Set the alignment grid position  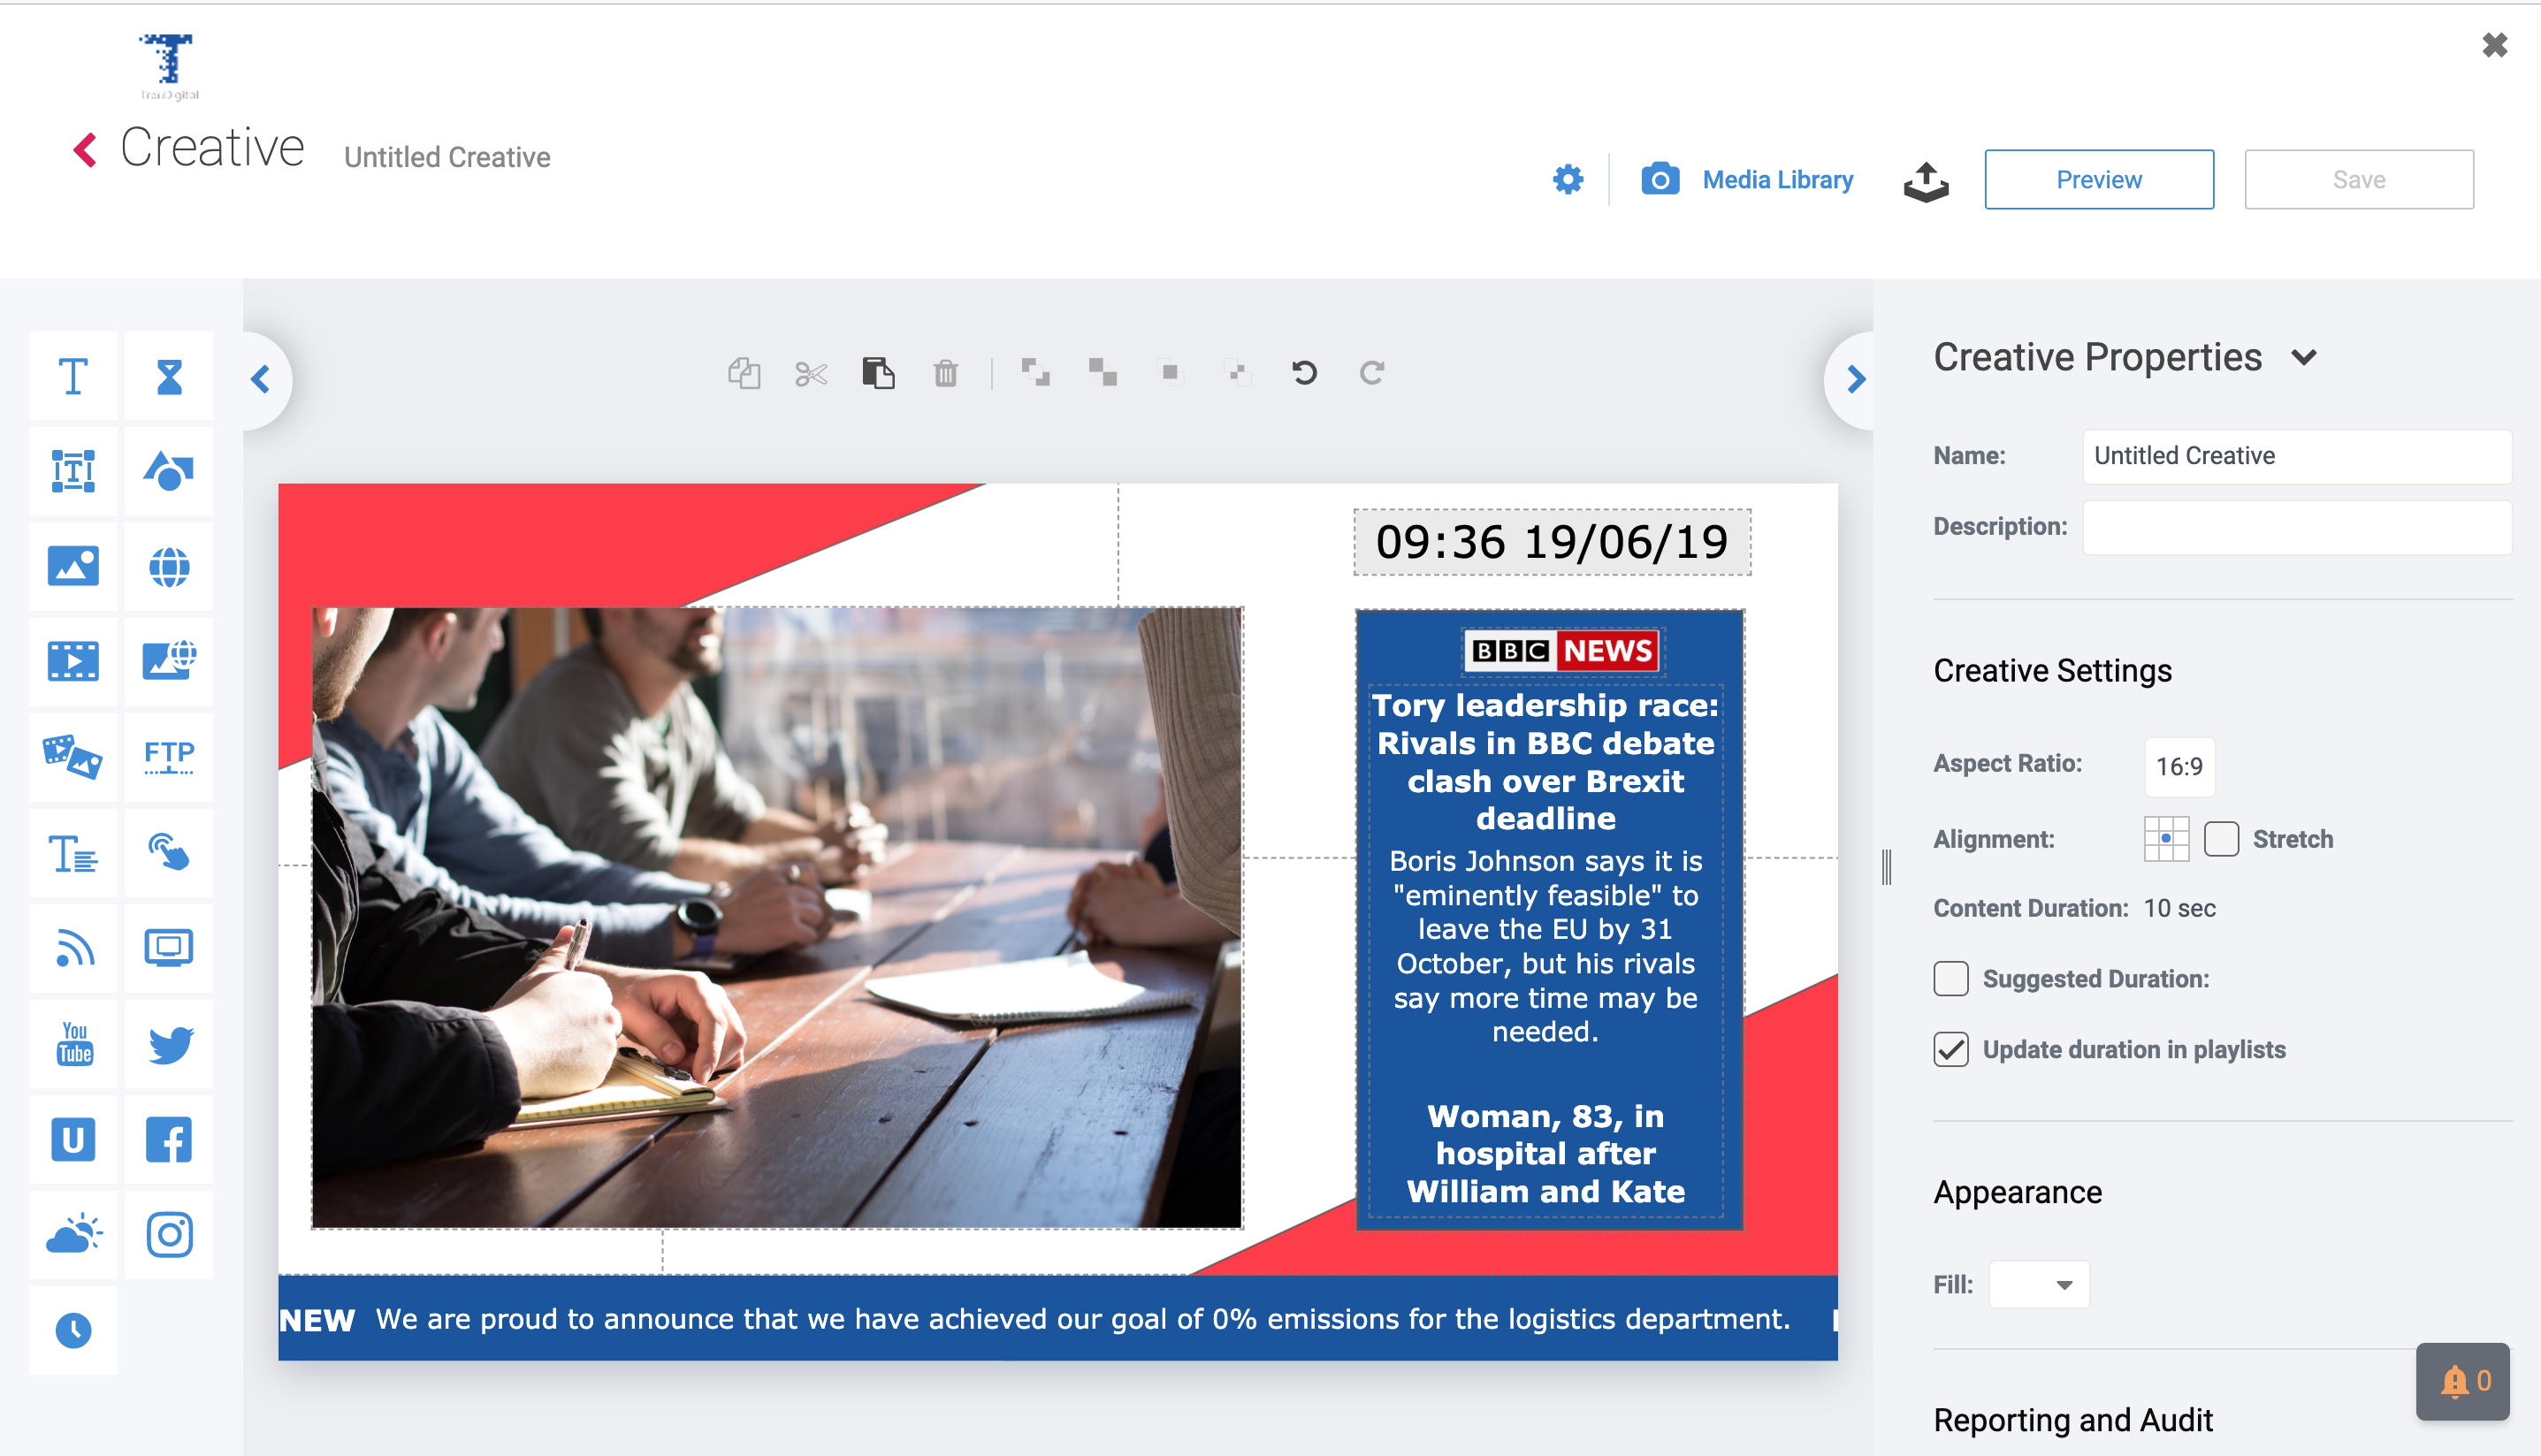tap(2166, 839)
